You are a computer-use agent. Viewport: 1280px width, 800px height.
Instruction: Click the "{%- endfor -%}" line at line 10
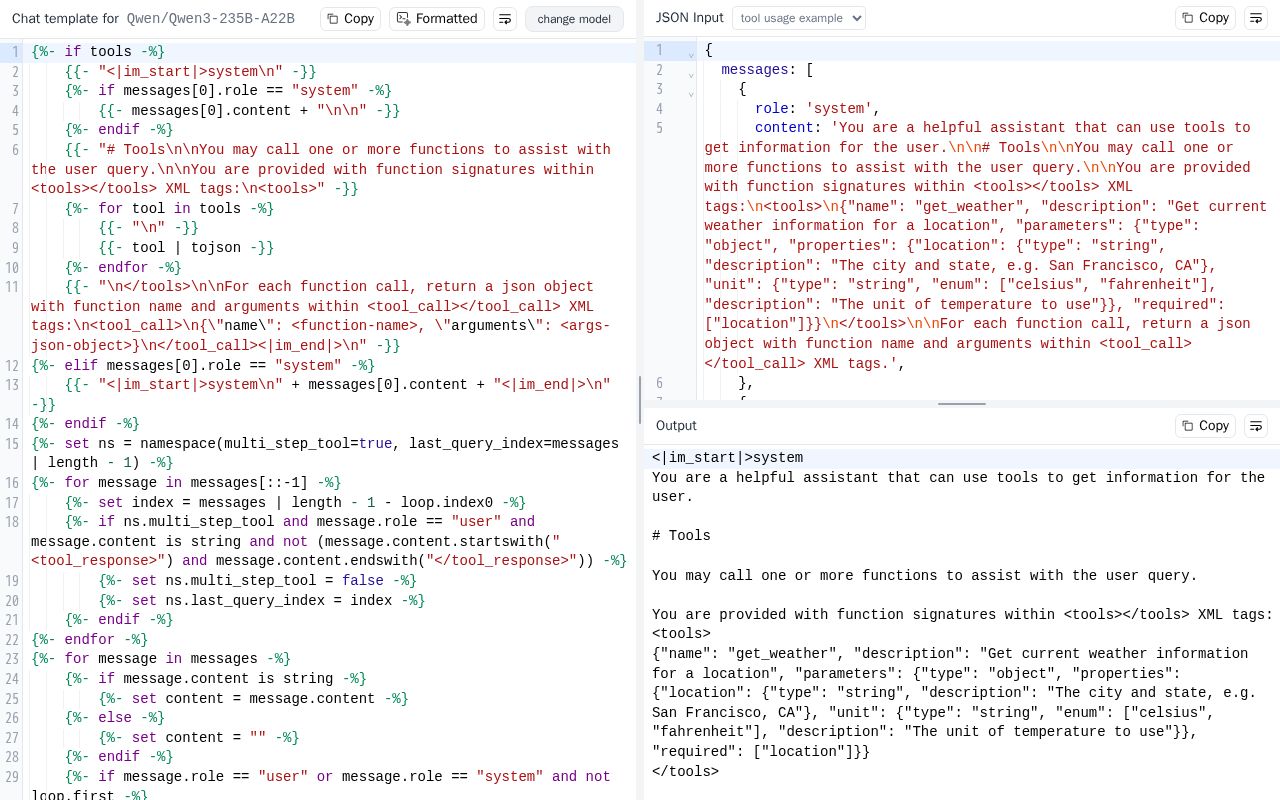coord(123,267)
